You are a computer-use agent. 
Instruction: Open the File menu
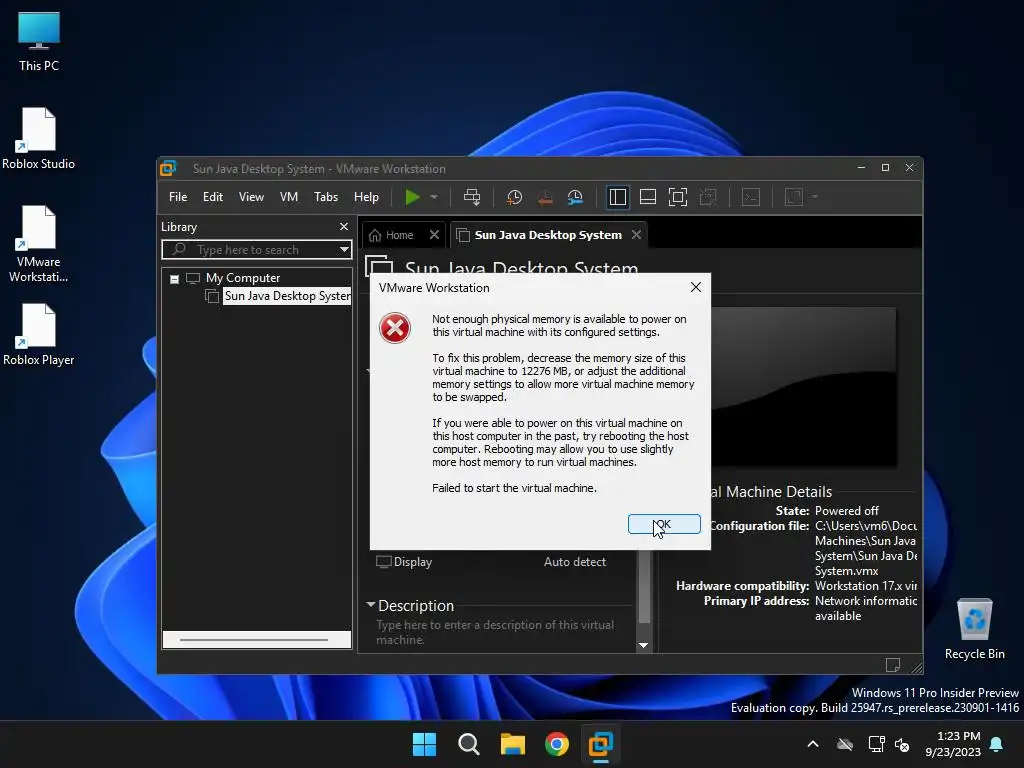(178, 197)
